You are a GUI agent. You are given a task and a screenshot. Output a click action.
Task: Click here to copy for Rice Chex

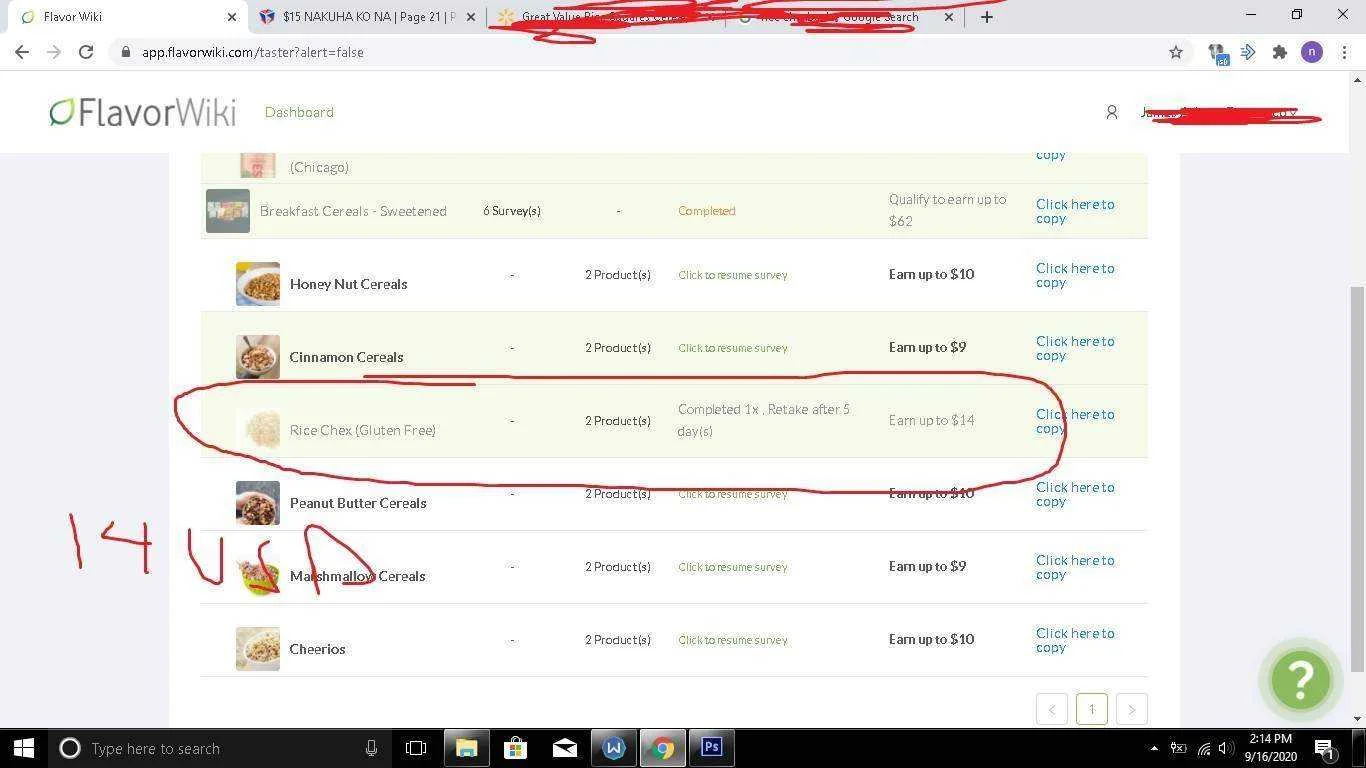(x=1075, y=421)
